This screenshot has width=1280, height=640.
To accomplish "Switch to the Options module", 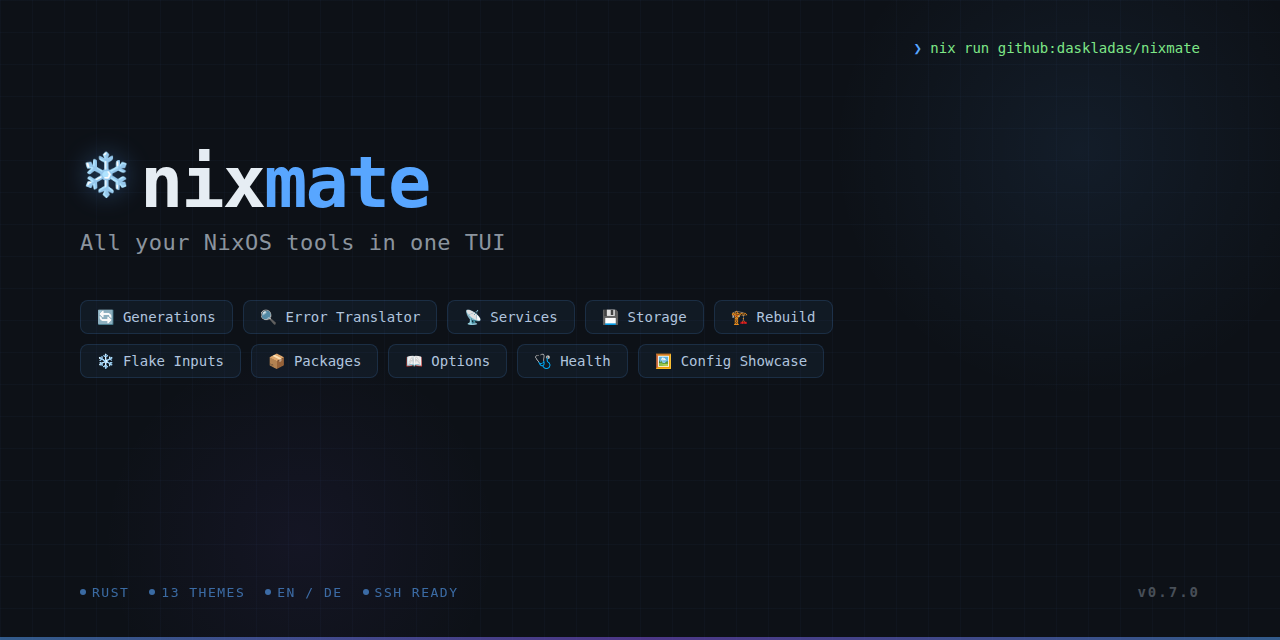I will (447, 361).
